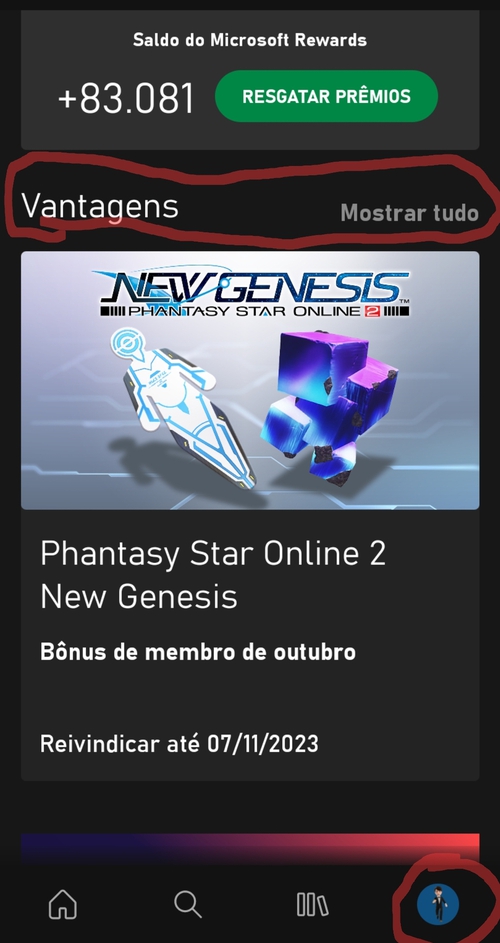Image resolution: width=500 pixels, height=943 pixels.
Task: Click the Saldo do Microsoft Rewards label
Action: [250, 40]
